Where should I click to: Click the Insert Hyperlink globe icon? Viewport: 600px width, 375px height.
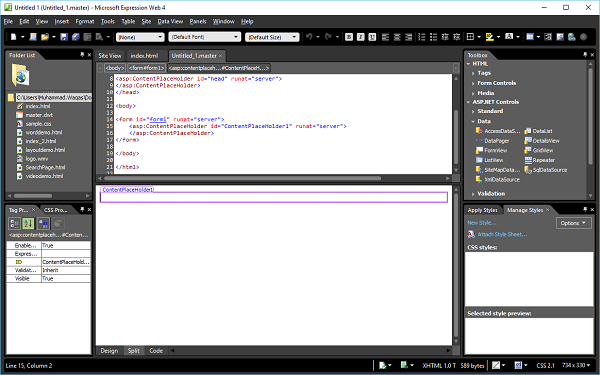pos(572,37)
